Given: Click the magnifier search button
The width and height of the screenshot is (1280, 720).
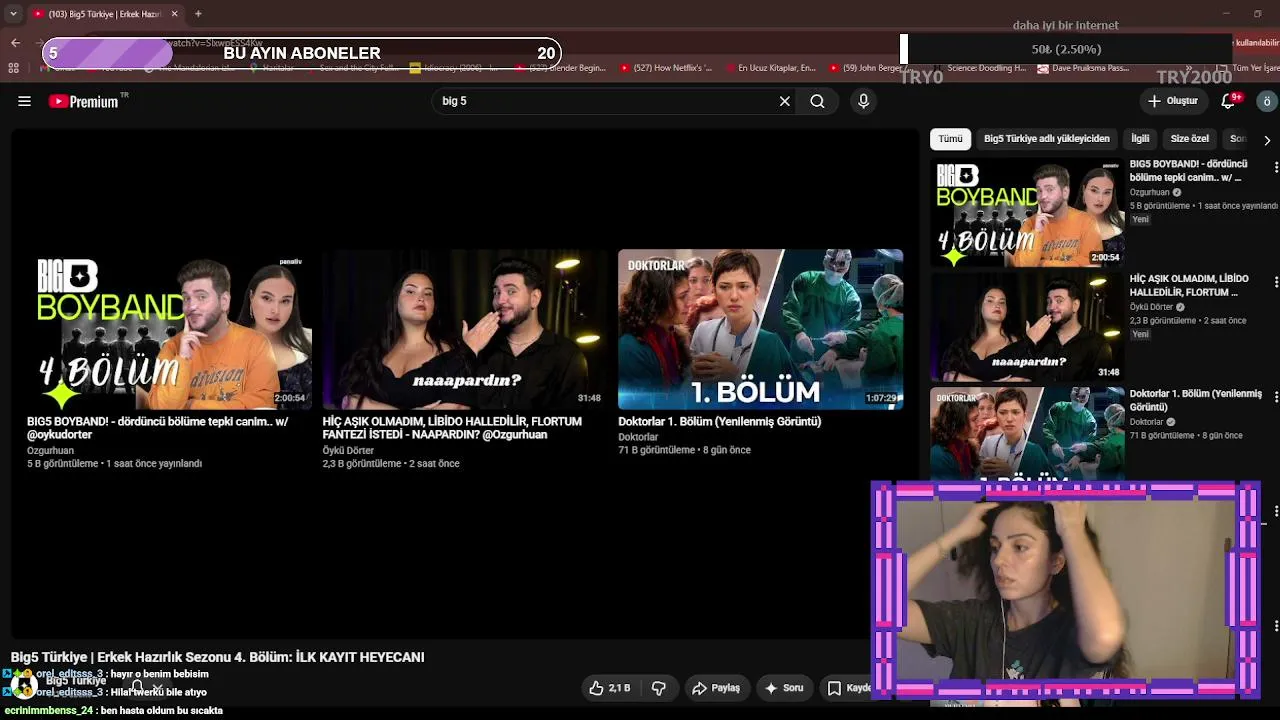Looking at the screenshot, I should point(817,101).
